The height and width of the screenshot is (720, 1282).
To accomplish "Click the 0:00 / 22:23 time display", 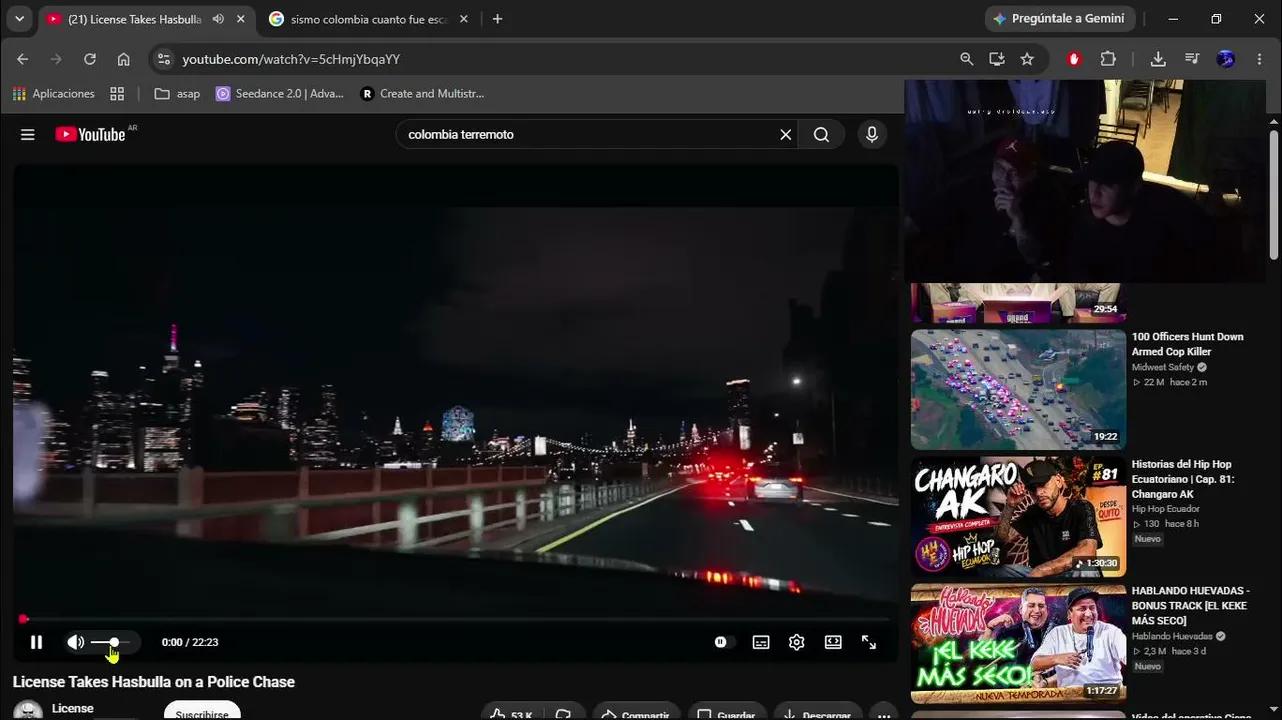I will [x=190, y=642].
